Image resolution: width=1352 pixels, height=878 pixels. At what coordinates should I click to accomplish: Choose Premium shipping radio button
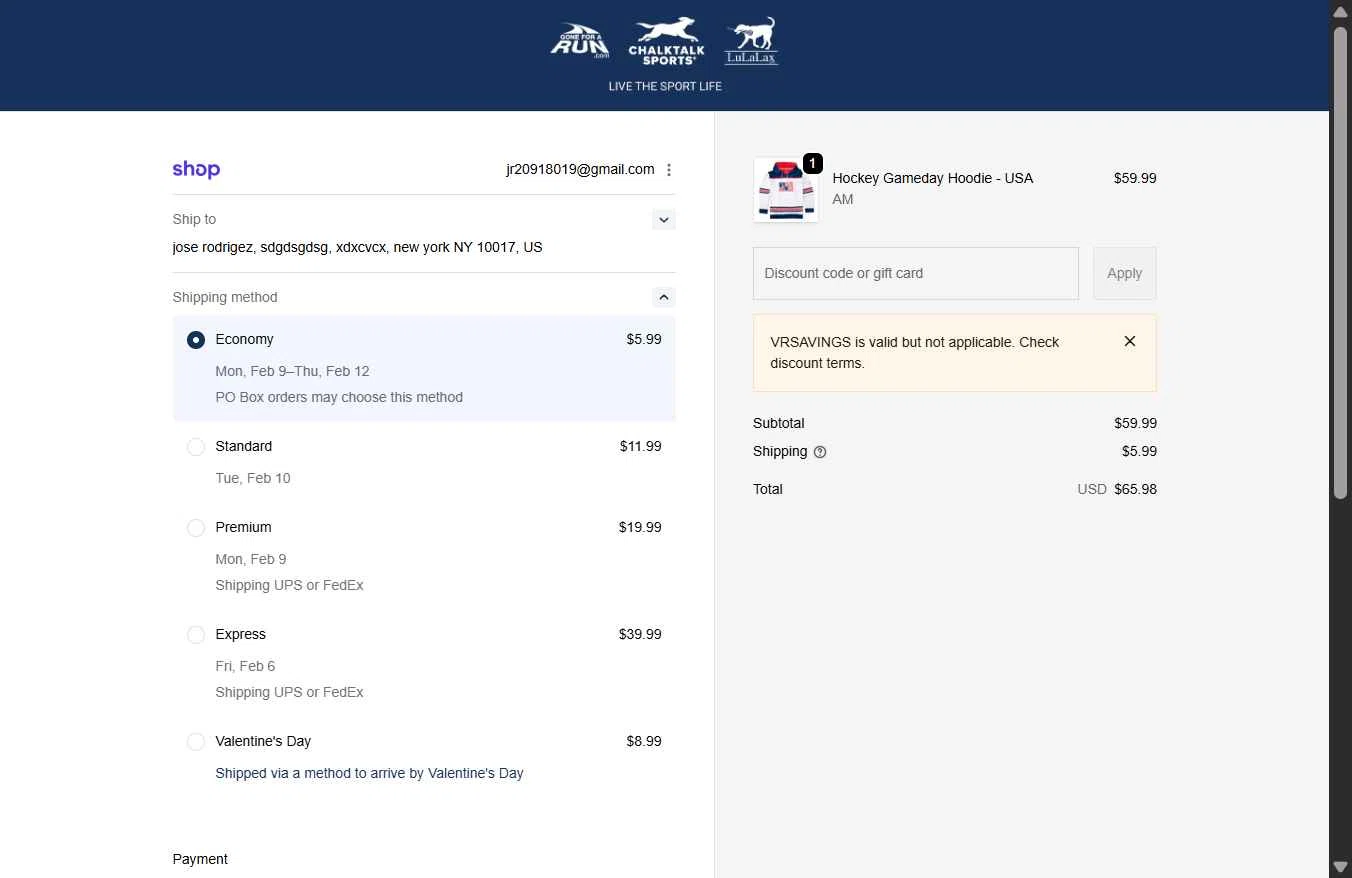point(196,528)
